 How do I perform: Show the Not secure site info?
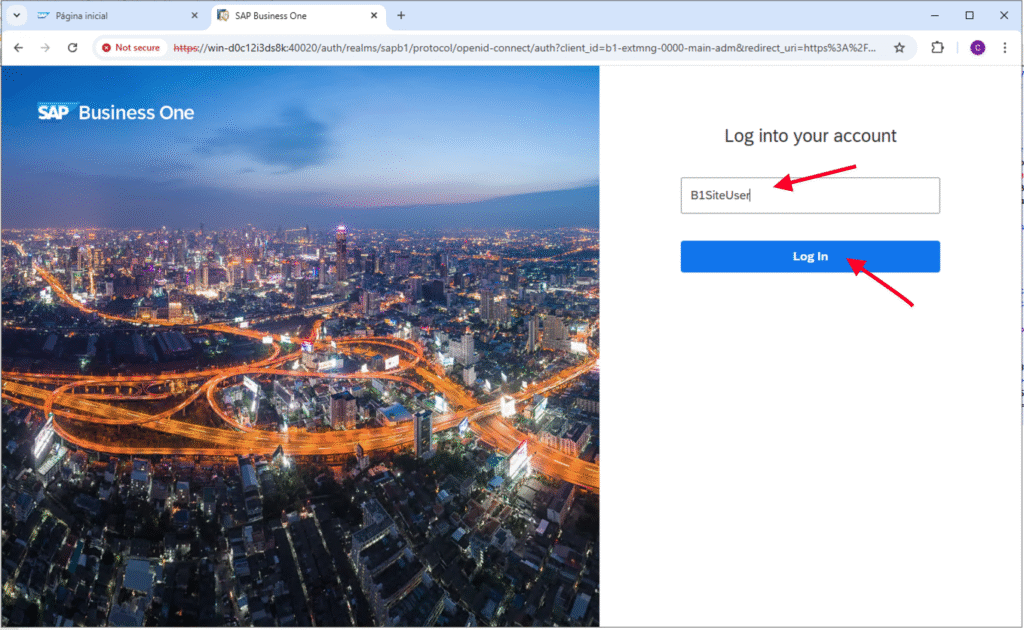[x=131, y=48]
